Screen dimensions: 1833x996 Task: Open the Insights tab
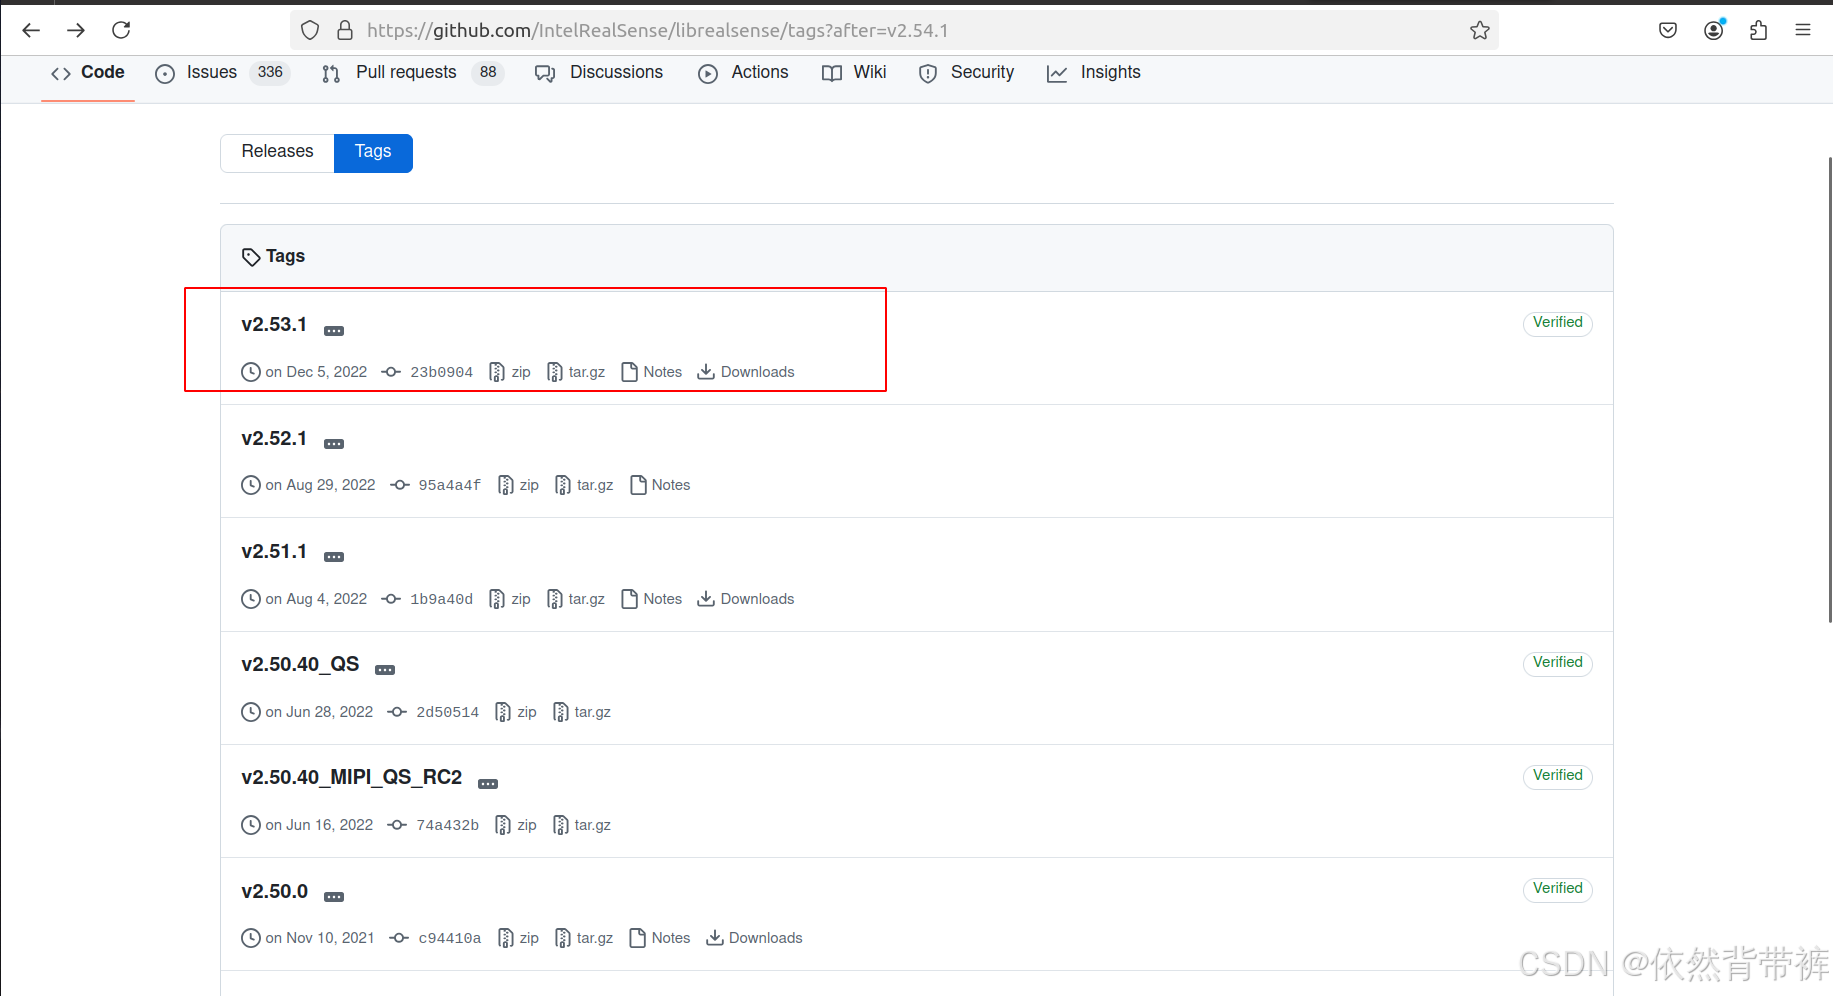coord(1093,72)
